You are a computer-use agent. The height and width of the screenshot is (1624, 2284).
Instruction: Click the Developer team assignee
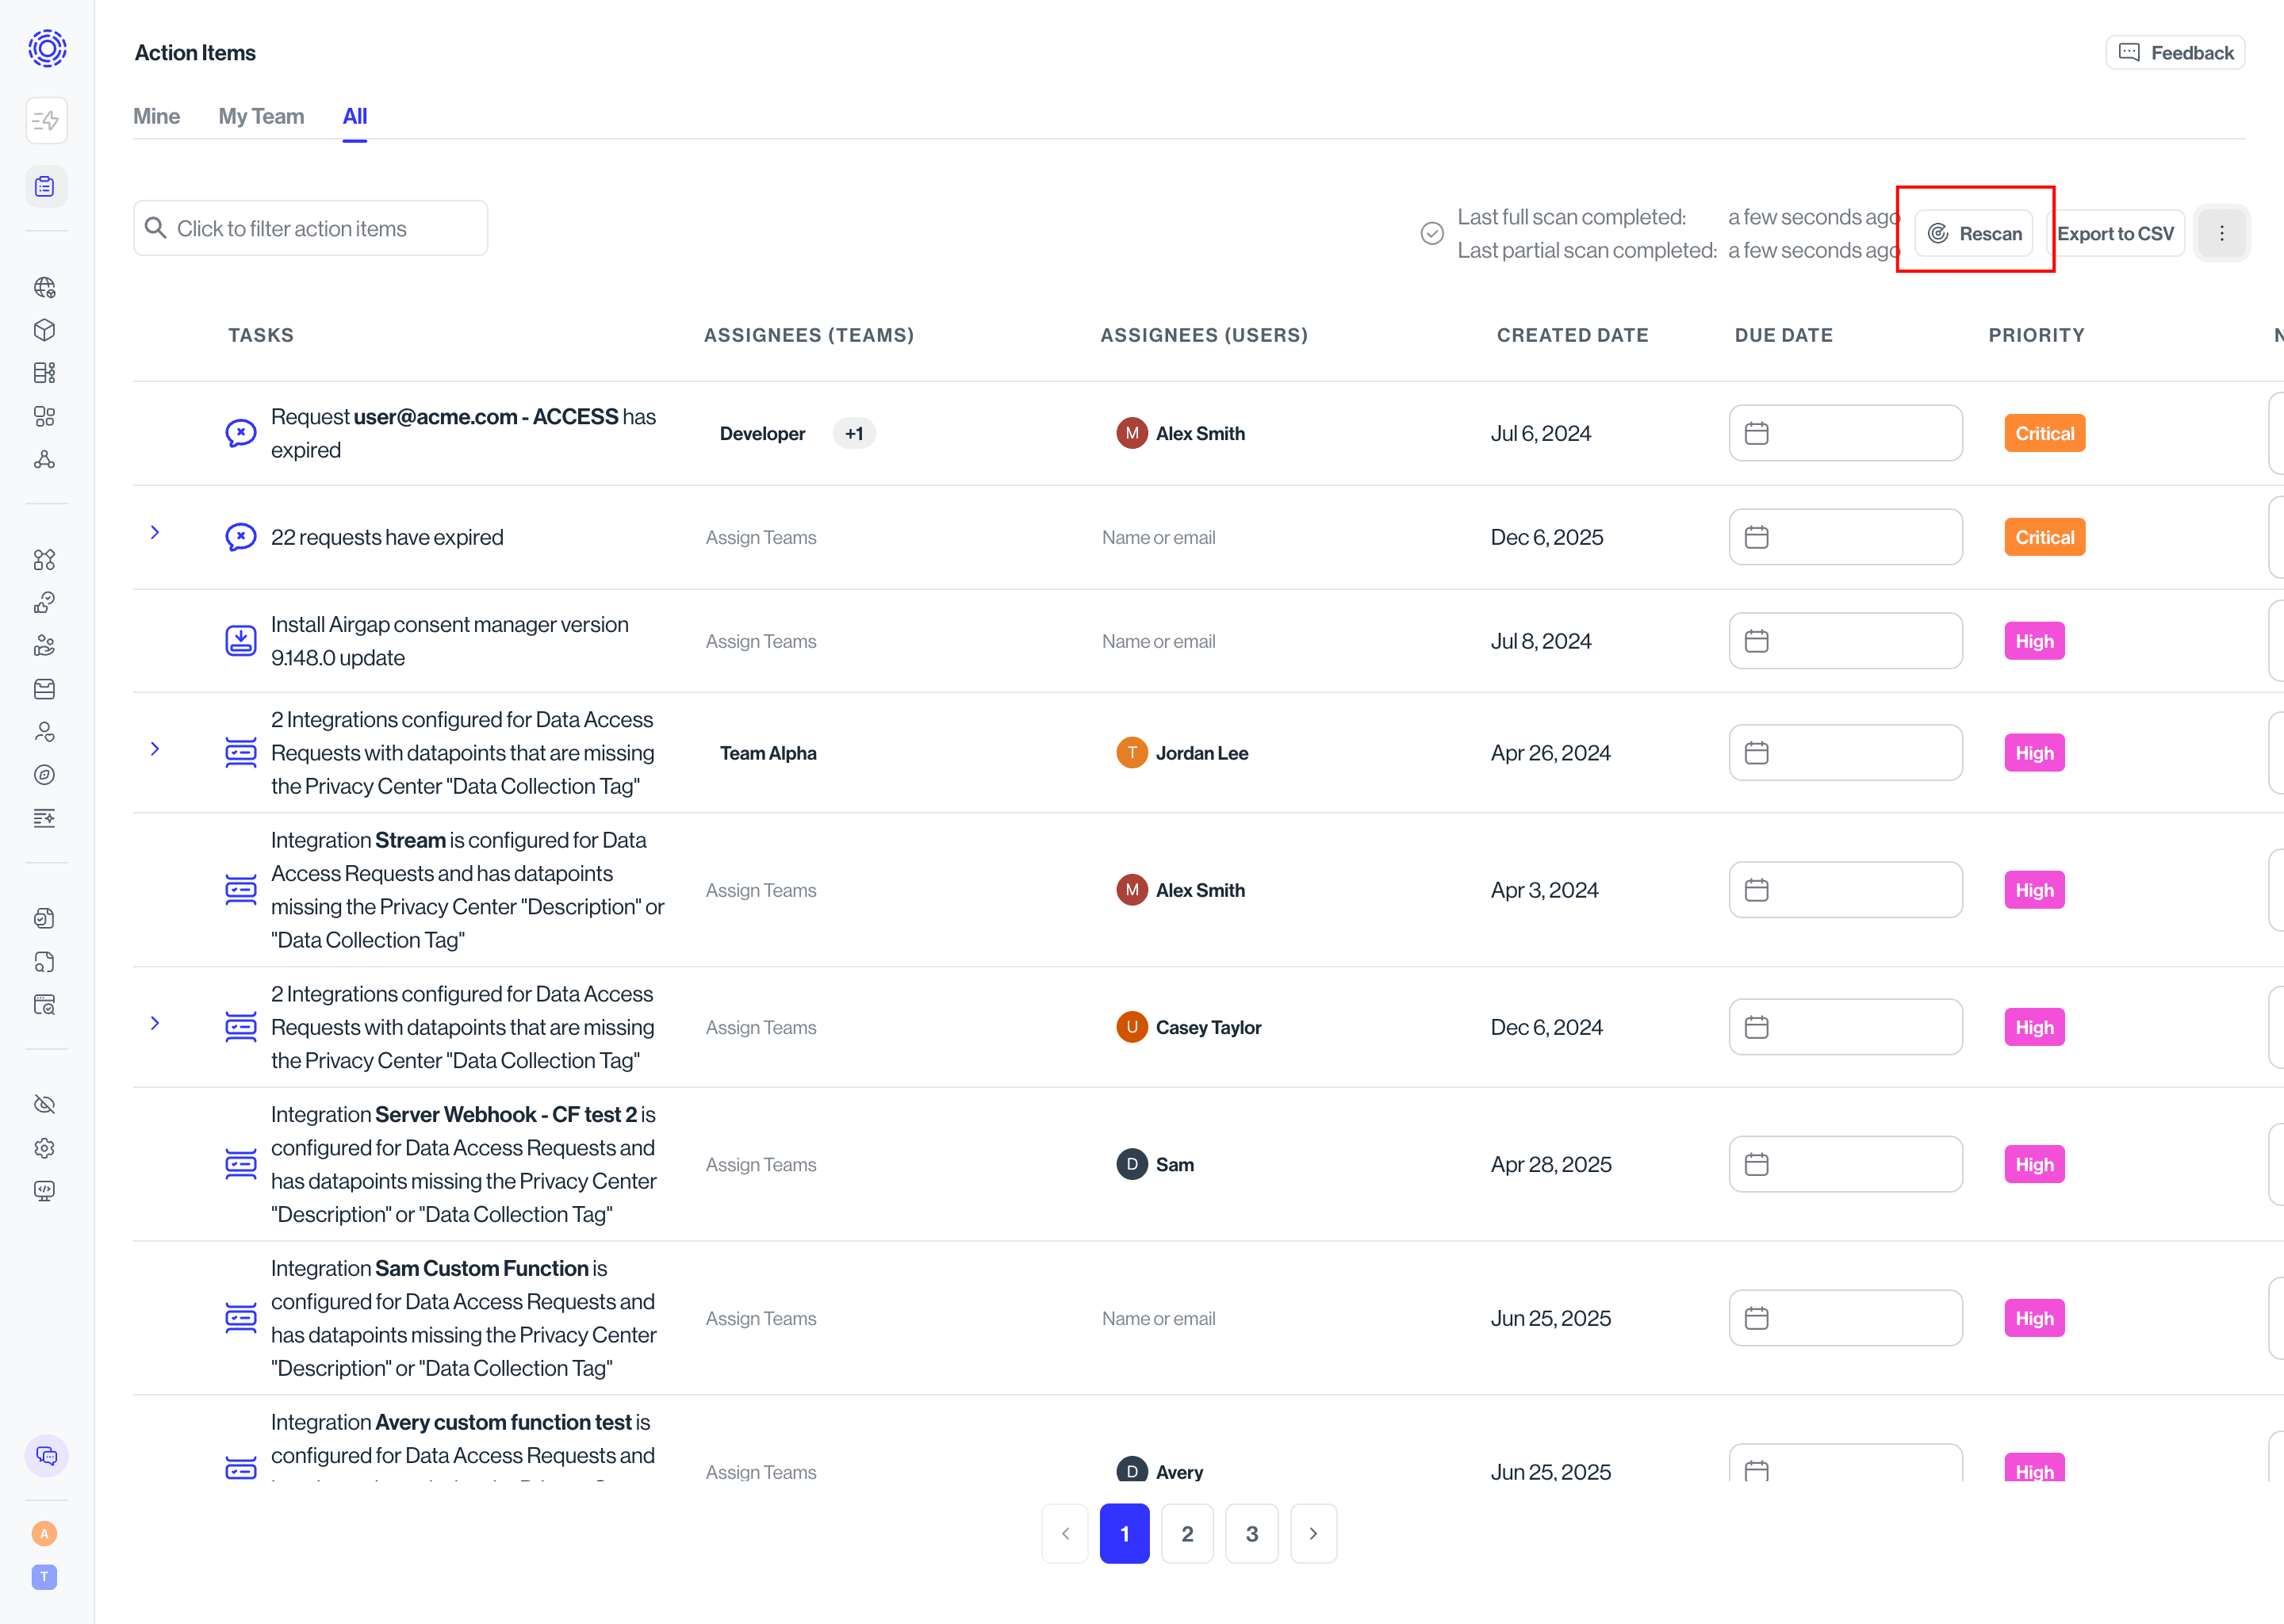click(x=762, y=433)
